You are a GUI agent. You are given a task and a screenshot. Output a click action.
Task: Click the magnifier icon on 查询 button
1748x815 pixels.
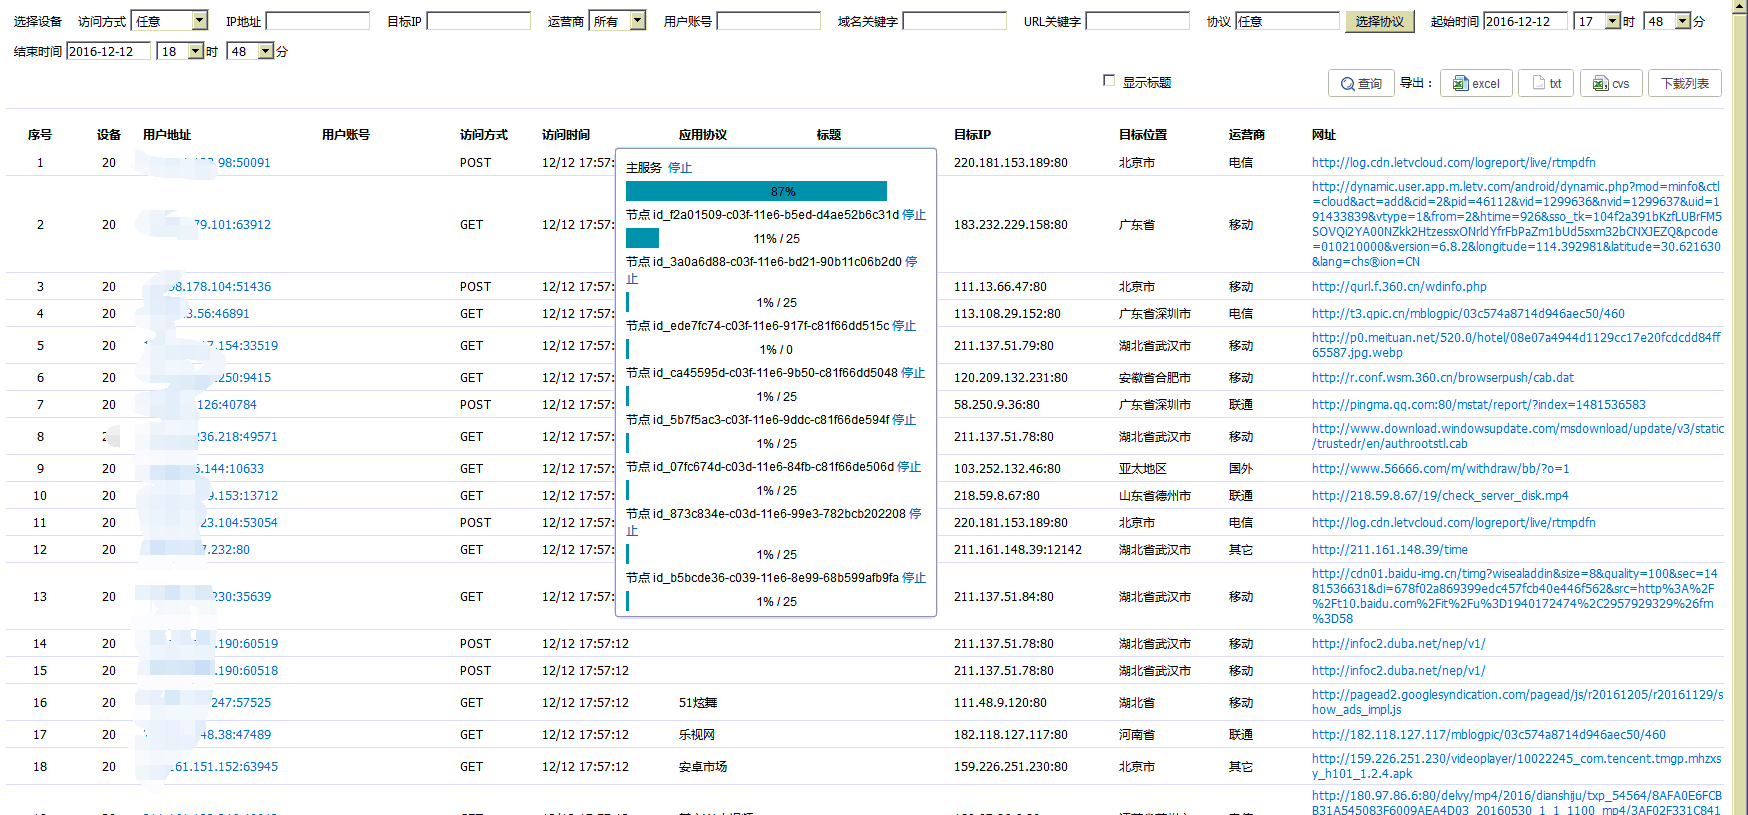coord(1347,84)
